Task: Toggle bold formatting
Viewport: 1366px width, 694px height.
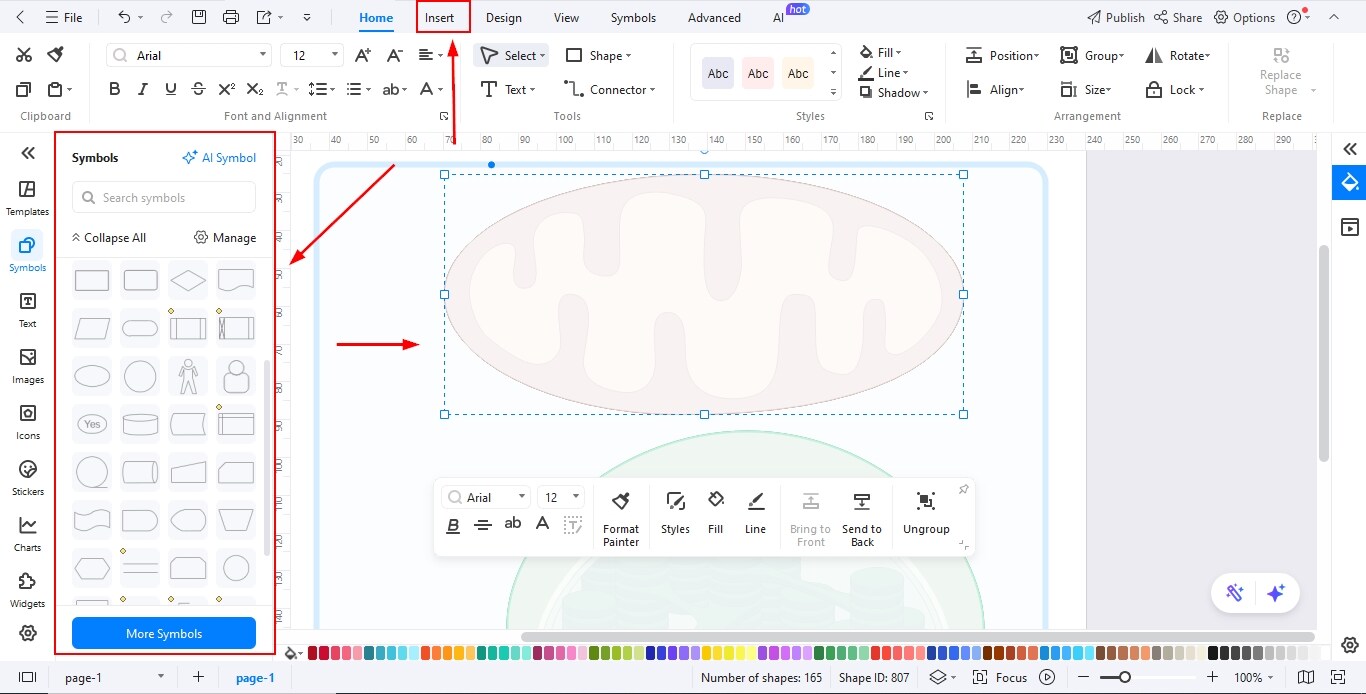Action: 114,88
